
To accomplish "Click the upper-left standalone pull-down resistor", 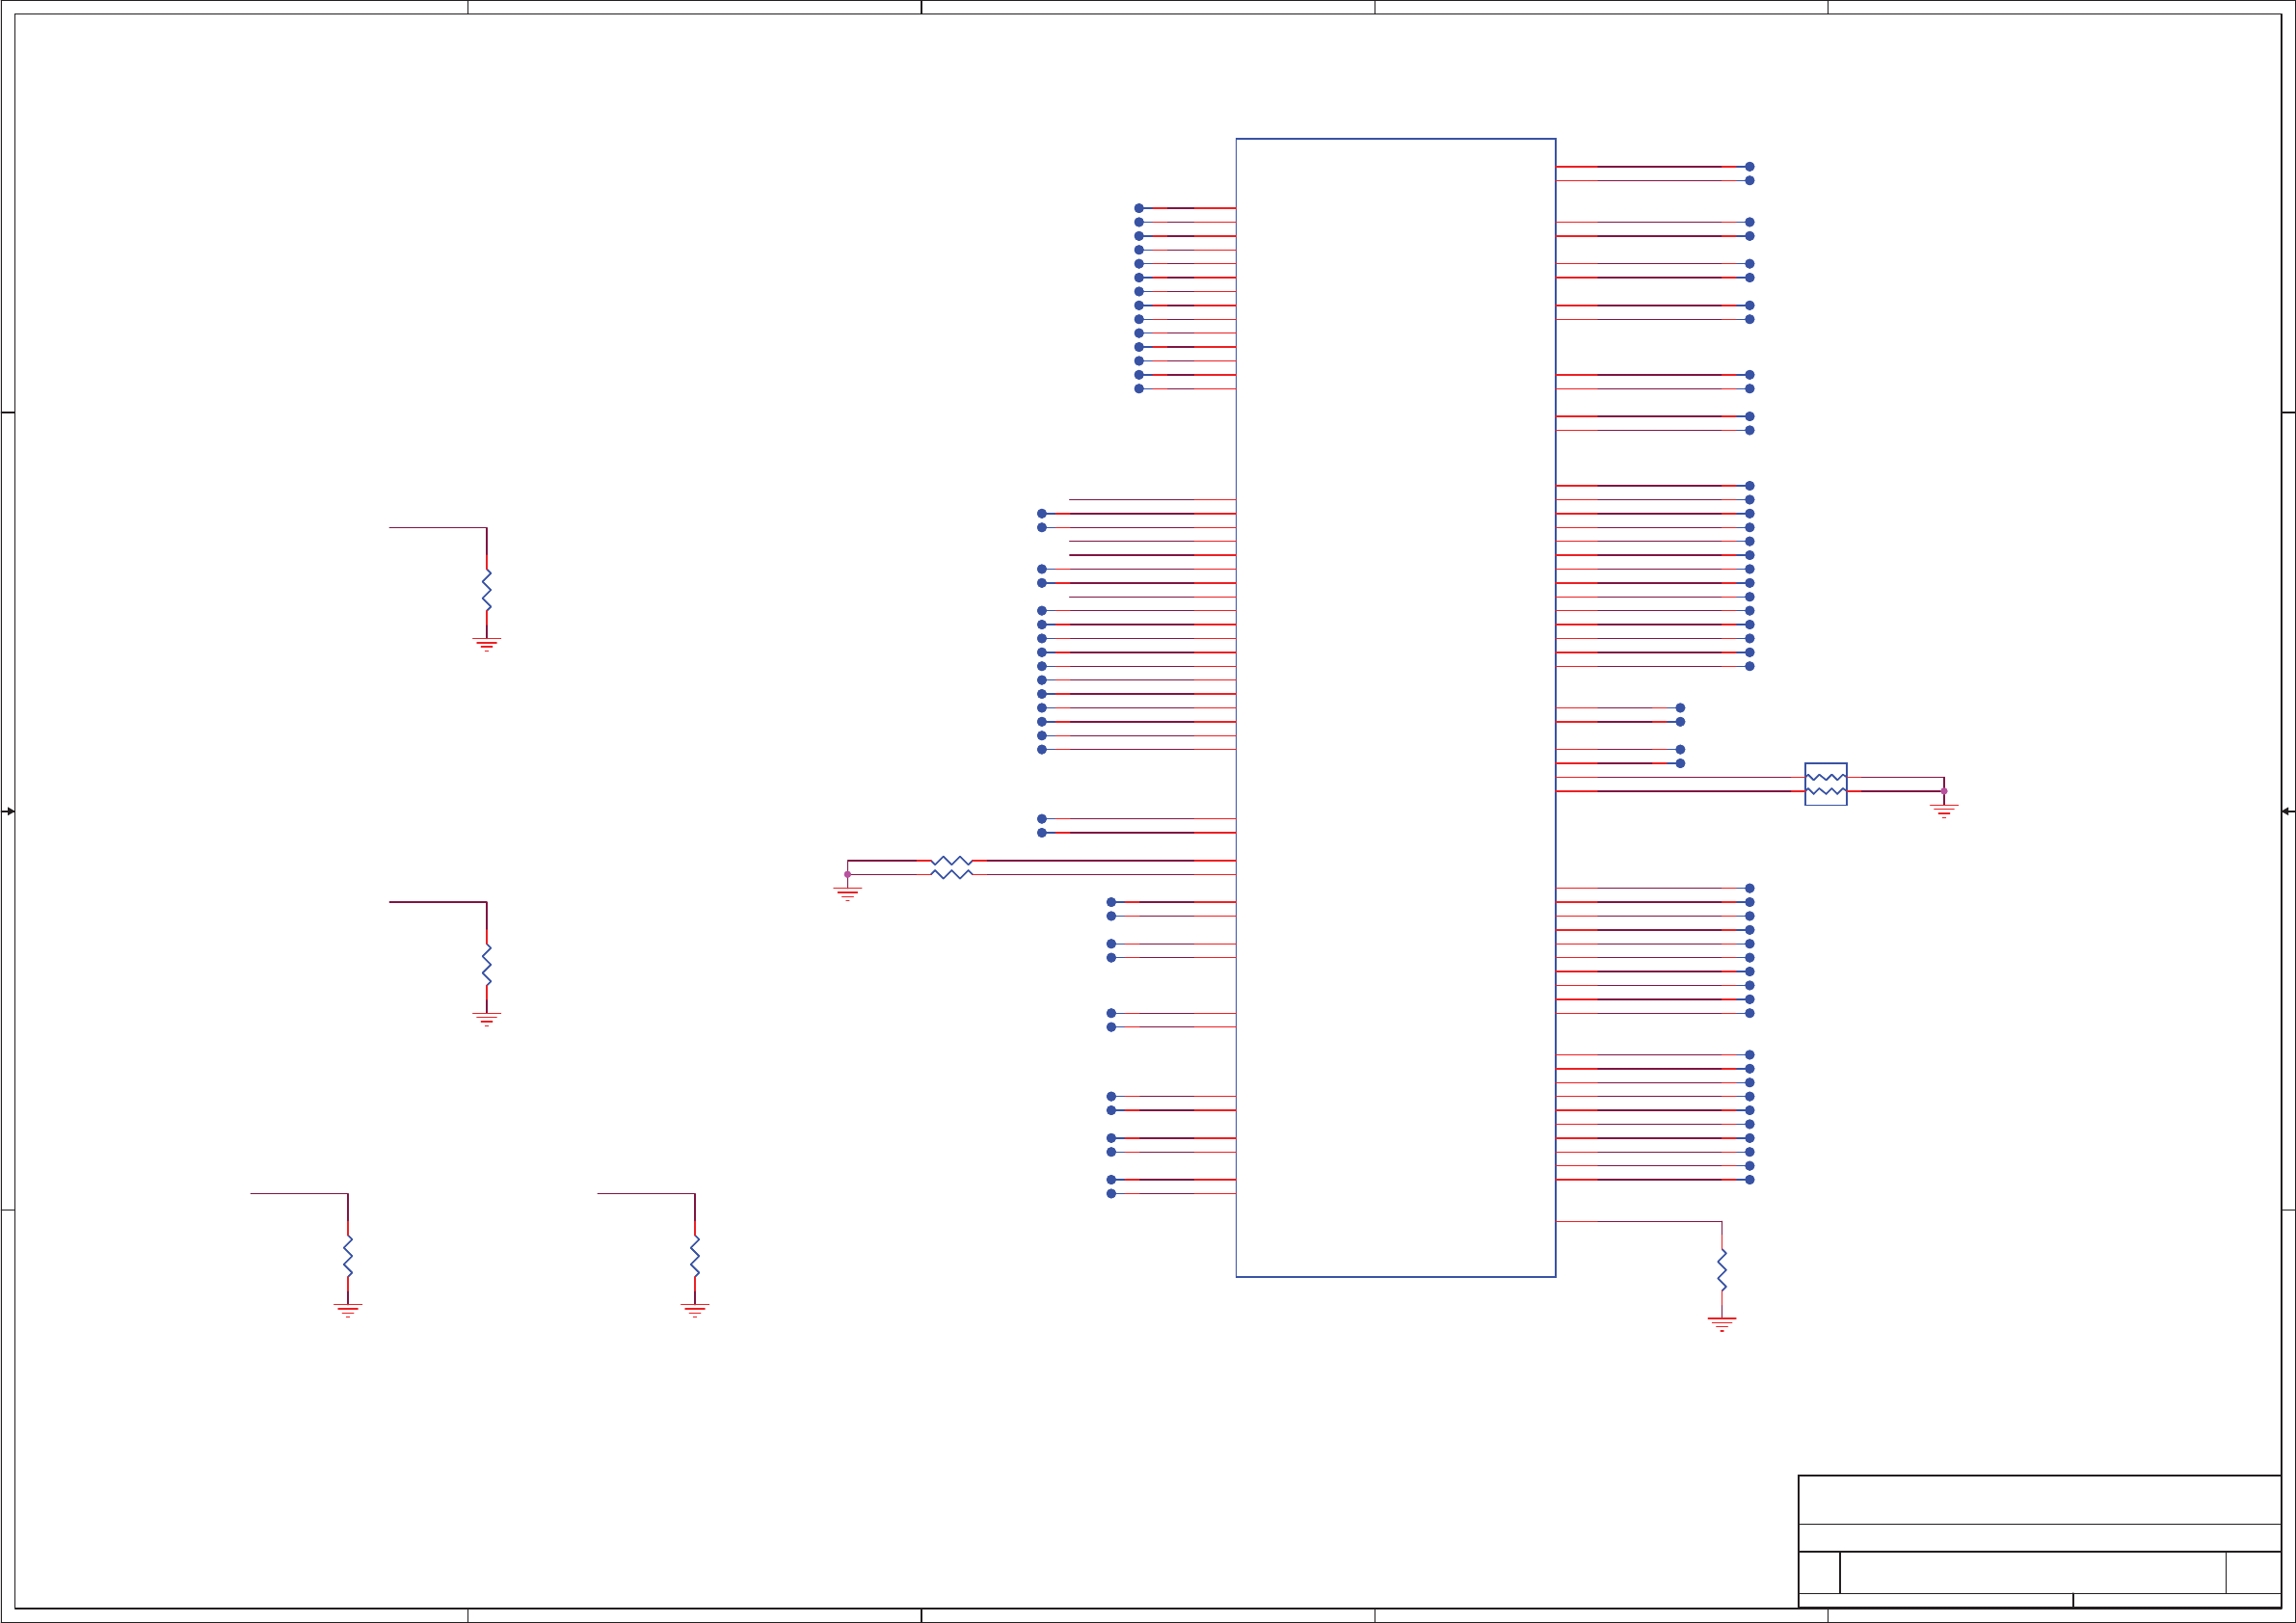I will click(487, 589).
